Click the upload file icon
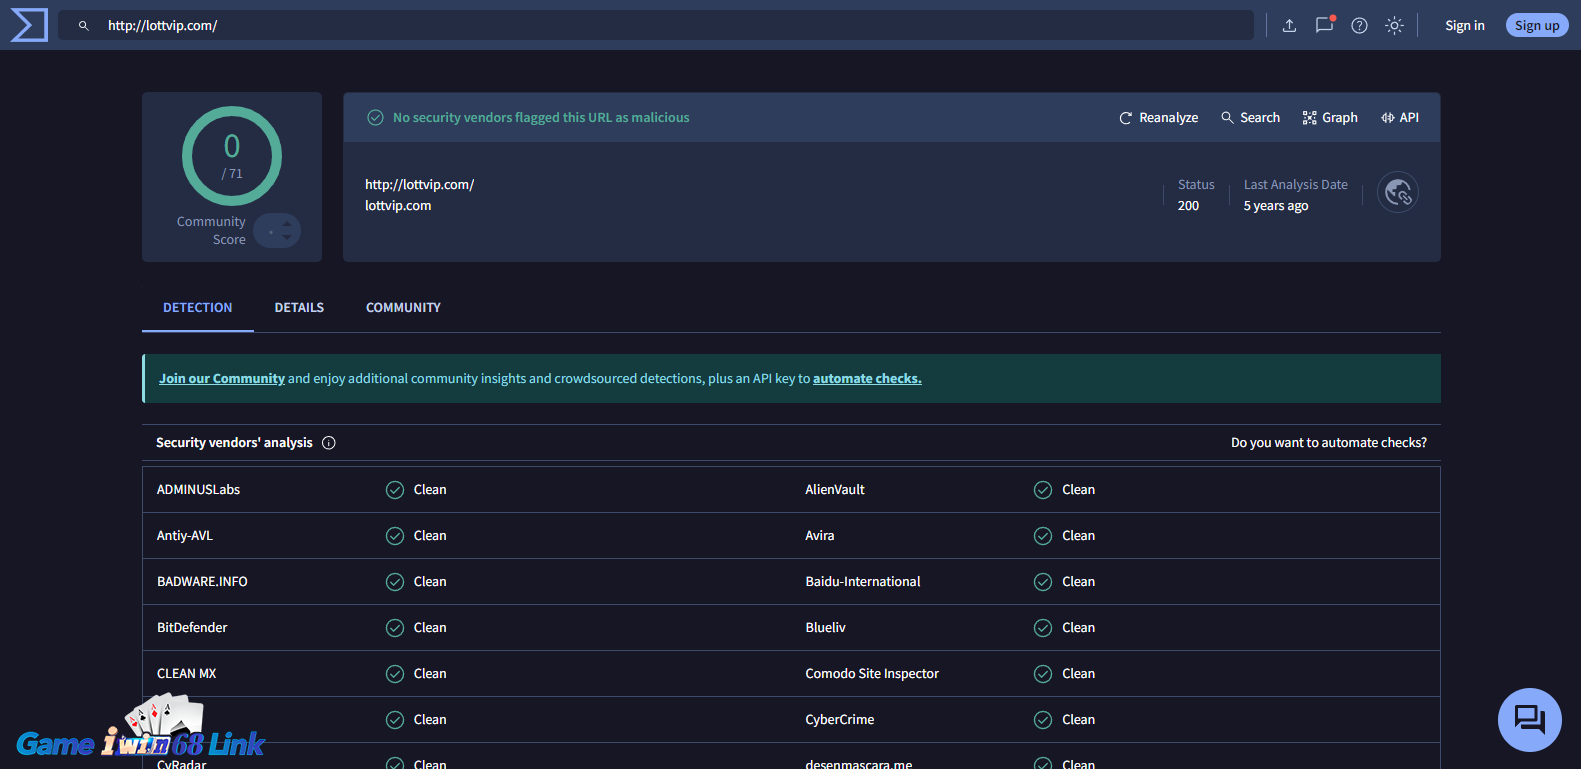 (x=1290, y=26)
